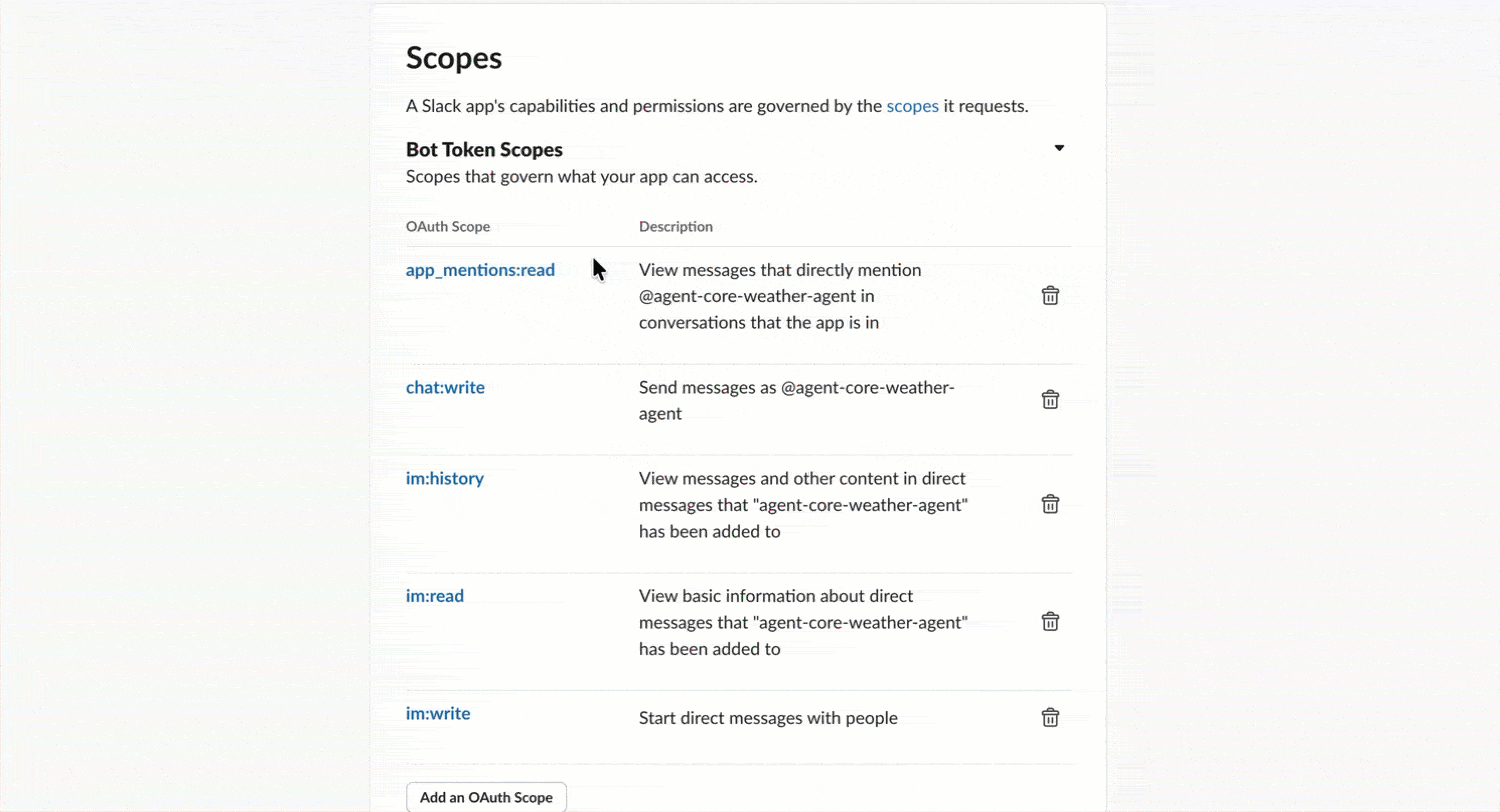Open the im:write scope link
1500x812 pixels.
(438, 713)
